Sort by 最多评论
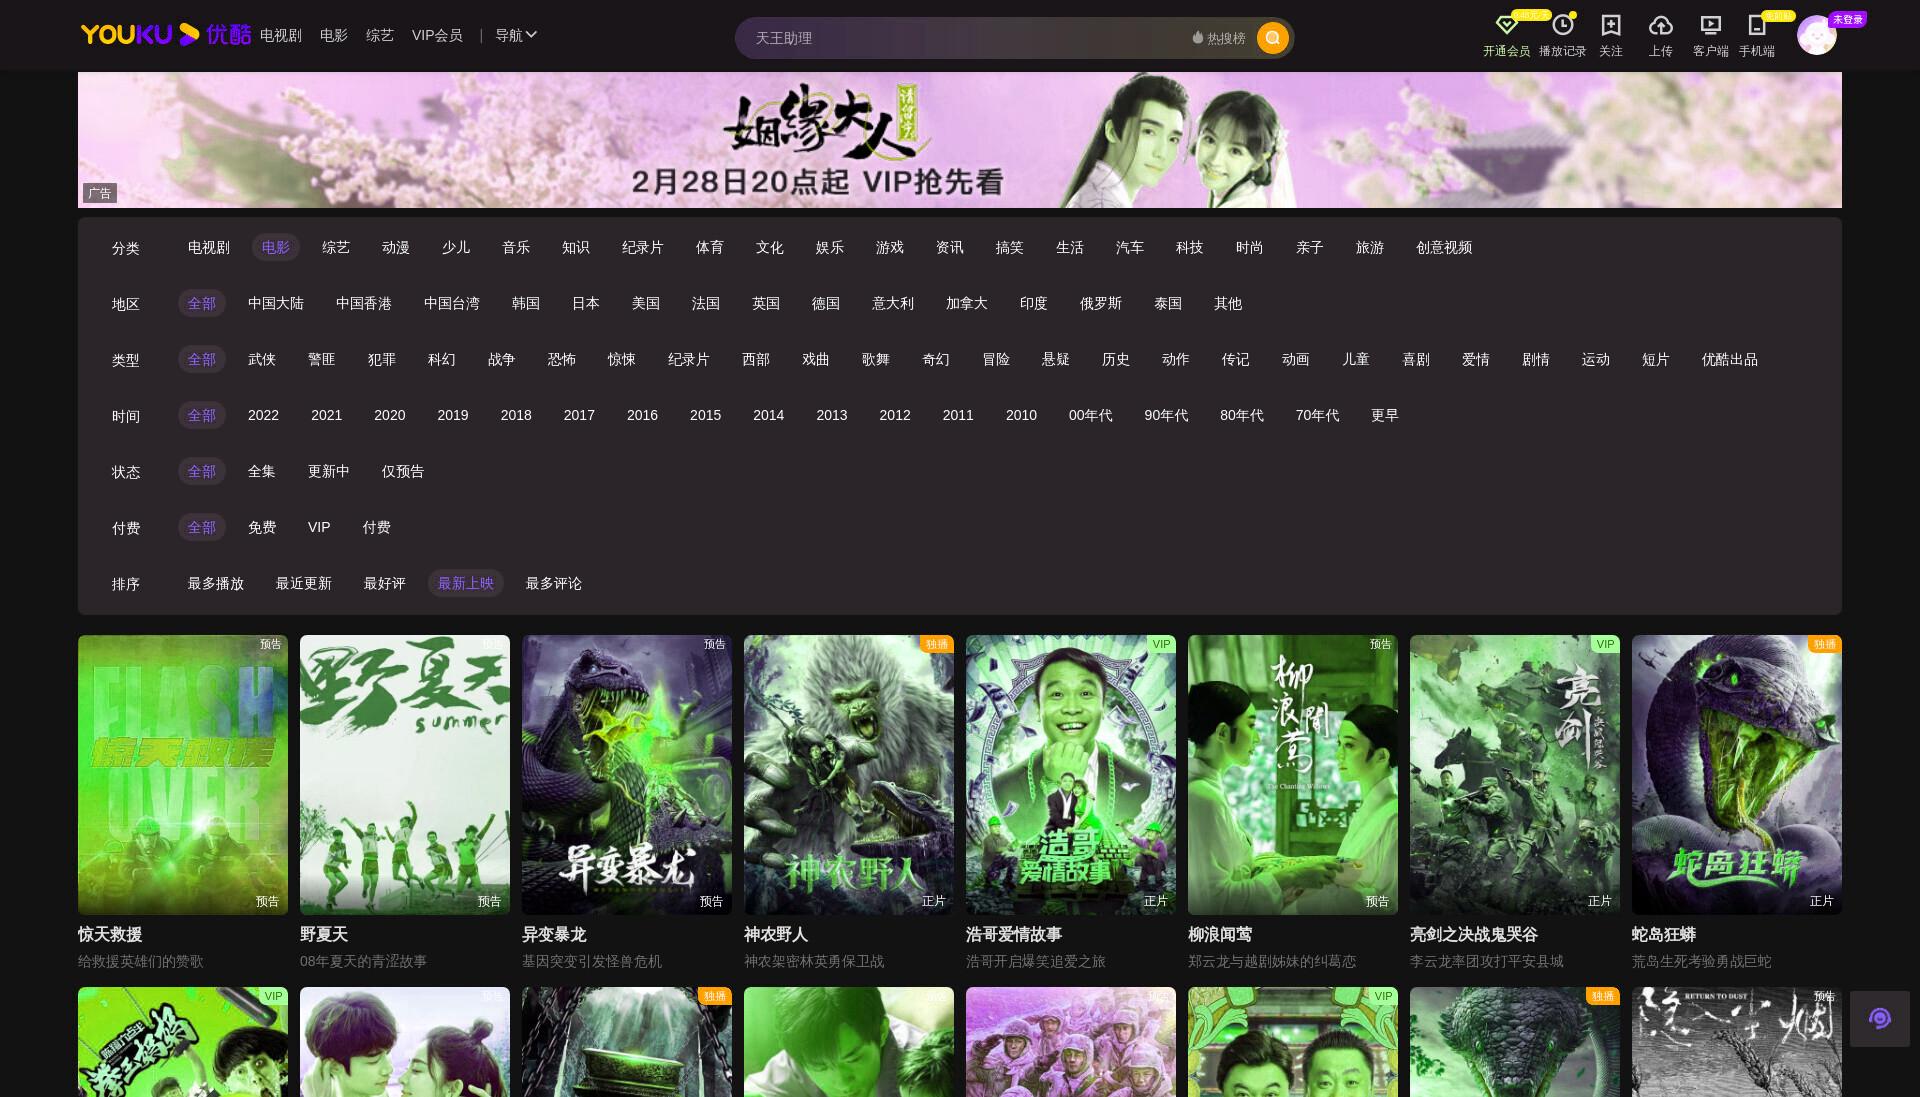This screenshot has width=1920, height=1097. click(x=554, y=583)
